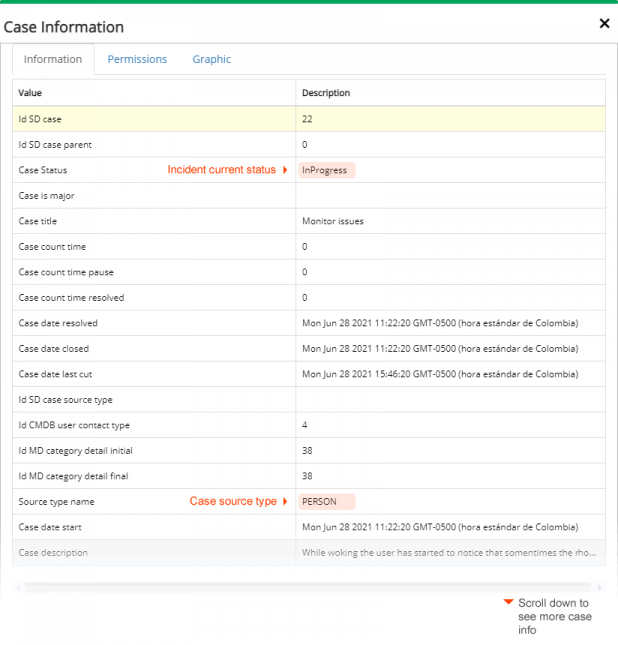Select the Case count time resolved label
This screenshot has width=618, height=645.
point(71,298)
